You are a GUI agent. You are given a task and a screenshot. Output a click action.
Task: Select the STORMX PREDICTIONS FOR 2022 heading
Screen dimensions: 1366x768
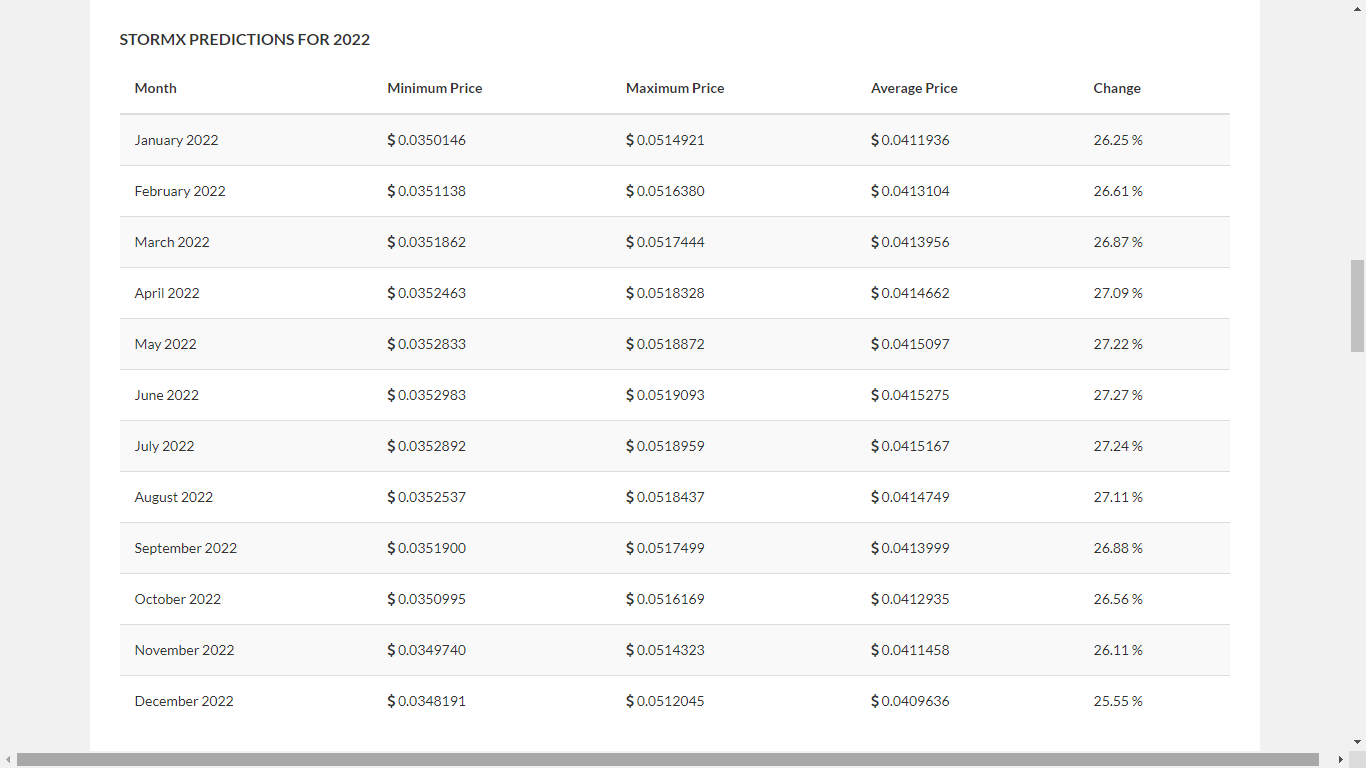point(244,40)
